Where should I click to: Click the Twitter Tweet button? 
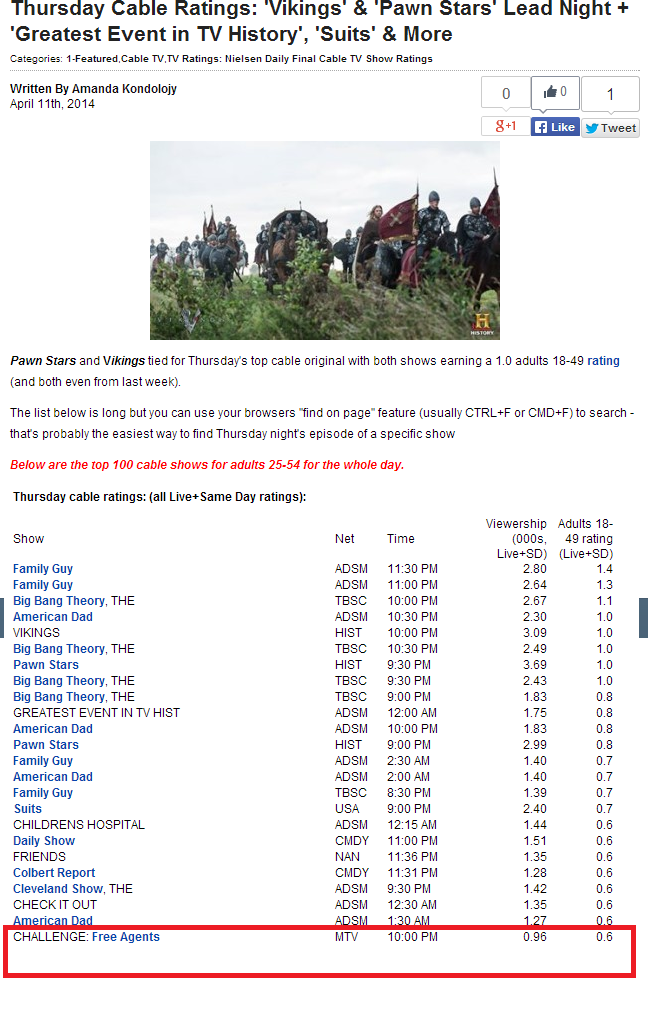[611, 127]
